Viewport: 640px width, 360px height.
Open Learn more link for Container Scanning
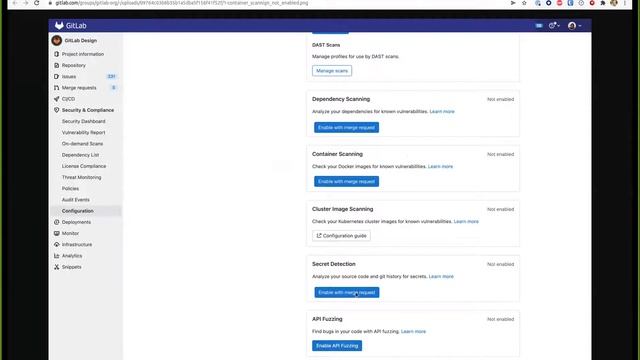coord(440,167)
